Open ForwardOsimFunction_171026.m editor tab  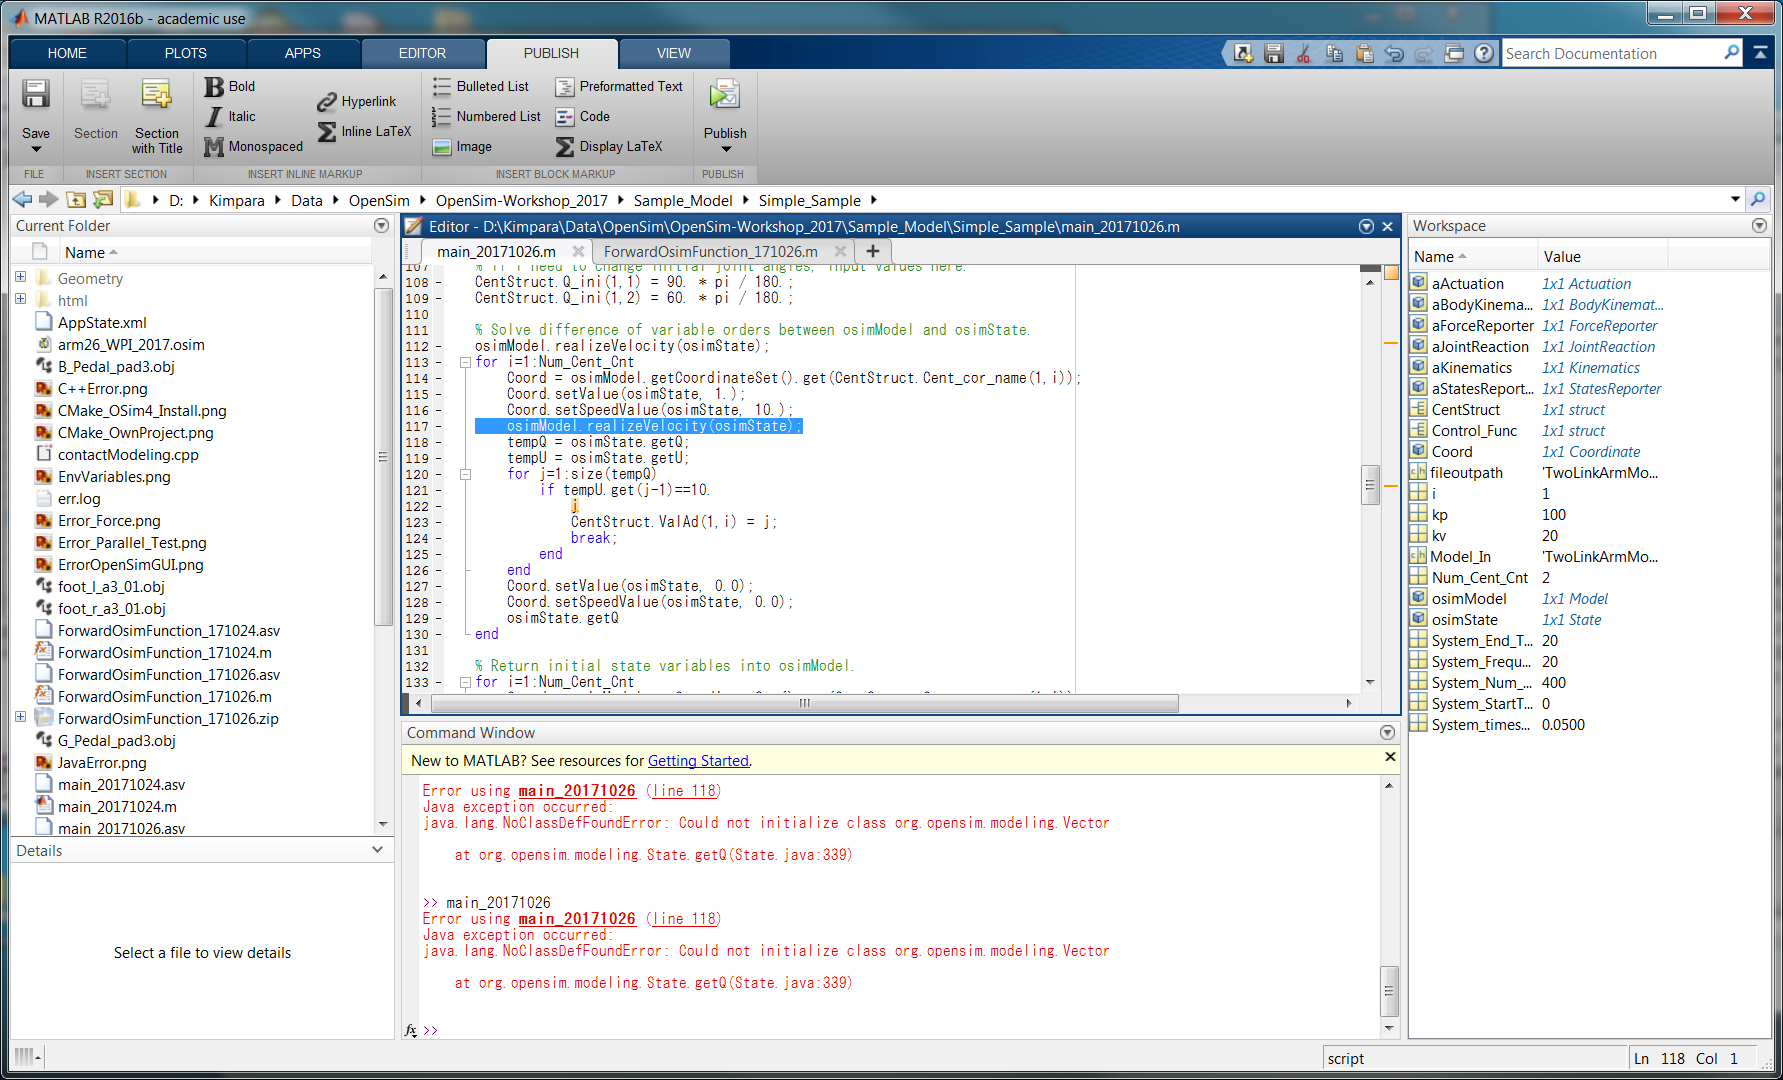[710, 252]
